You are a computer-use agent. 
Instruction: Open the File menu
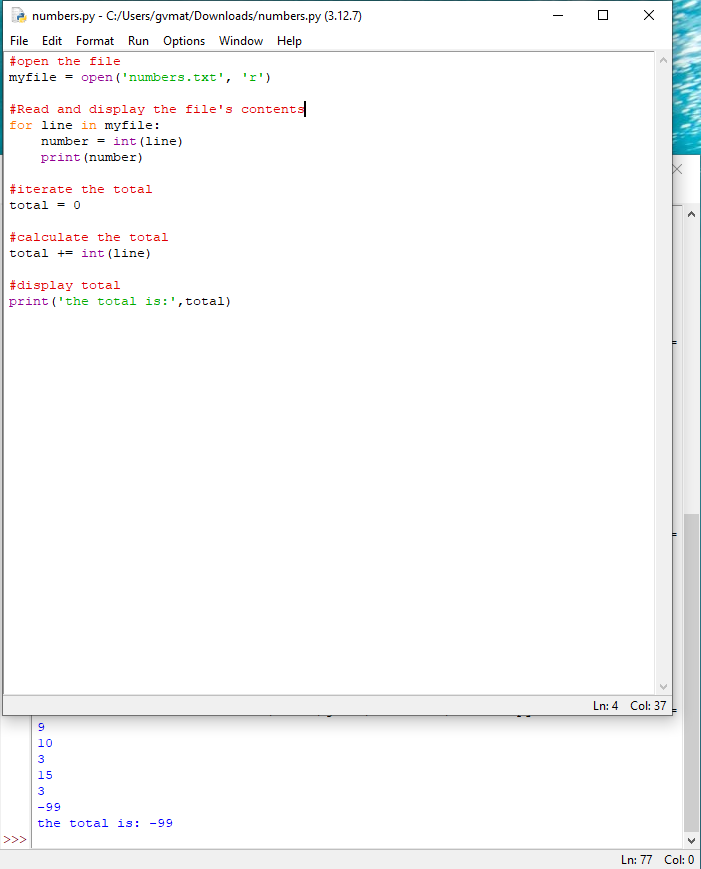[19, 41]
